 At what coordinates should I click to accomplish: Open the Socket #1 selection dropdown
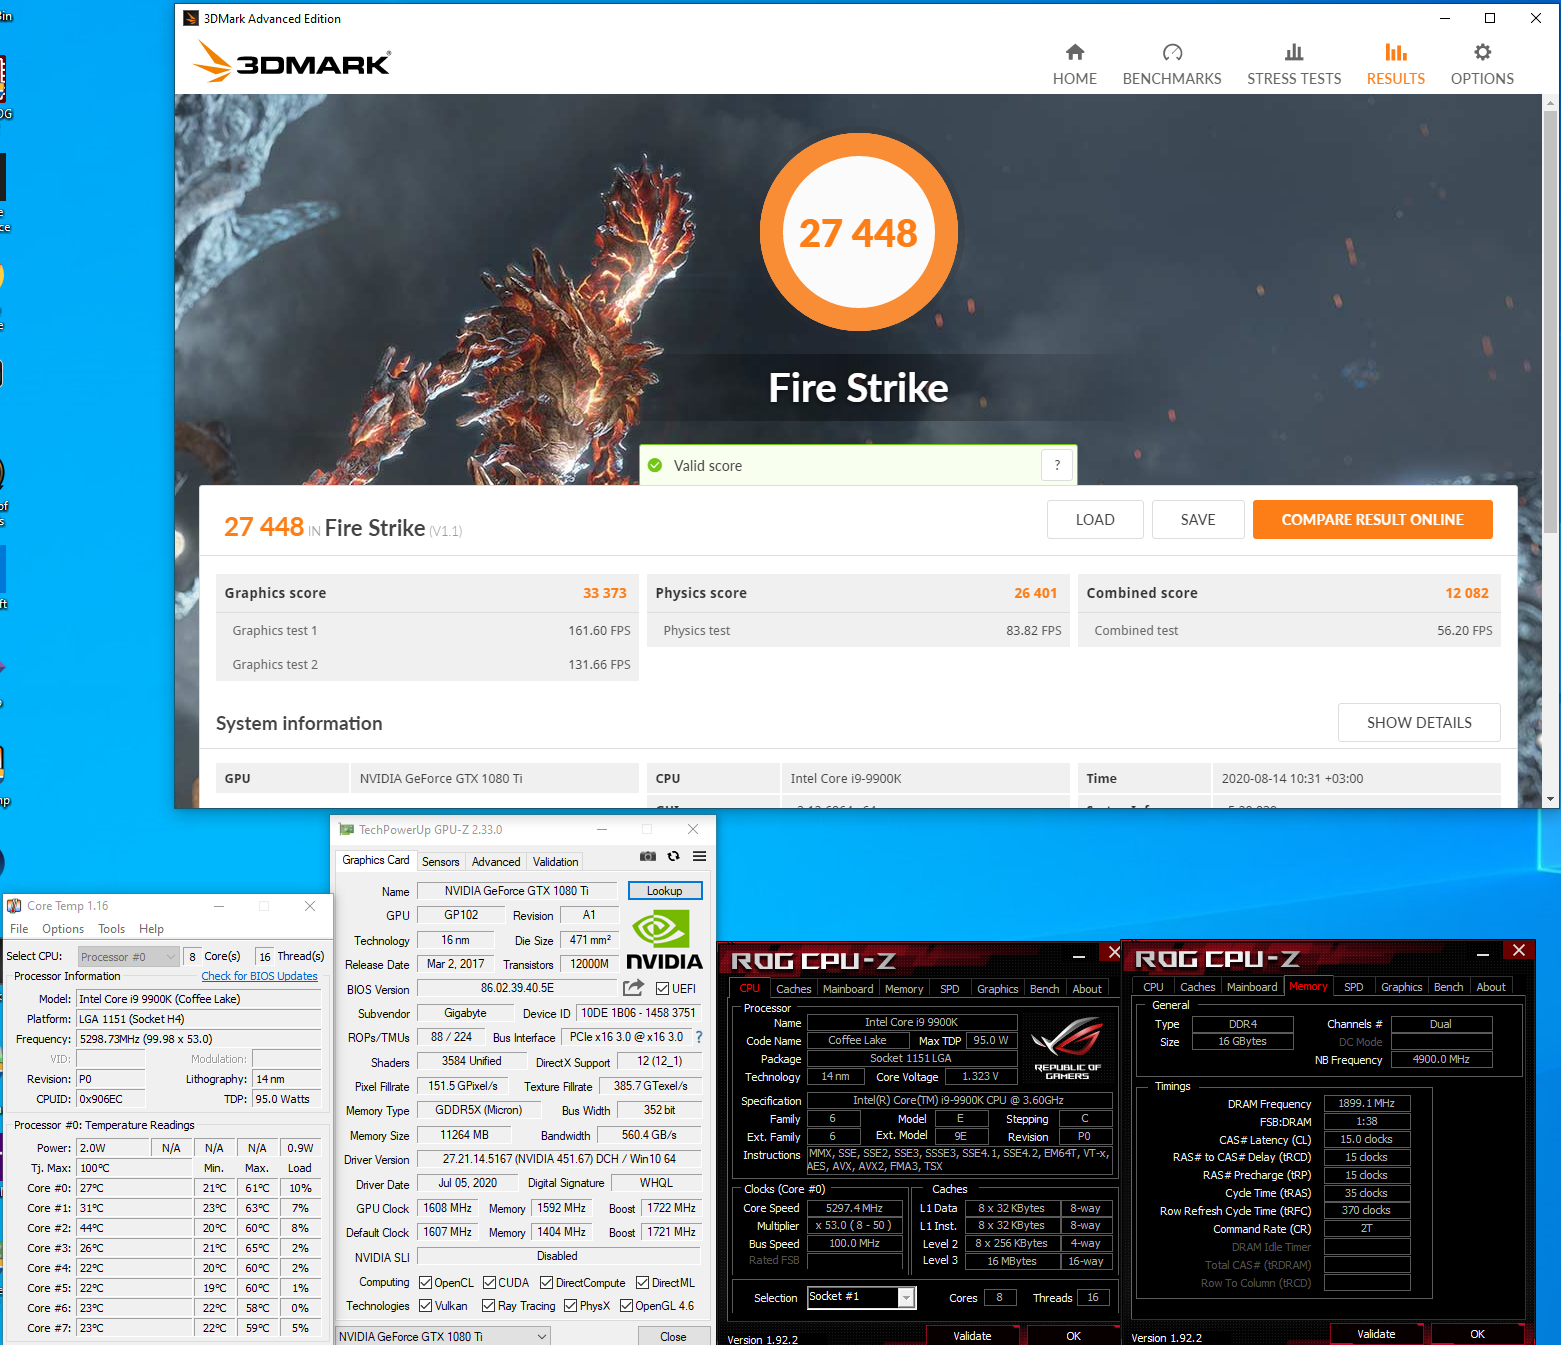[x=861, y=1297]
